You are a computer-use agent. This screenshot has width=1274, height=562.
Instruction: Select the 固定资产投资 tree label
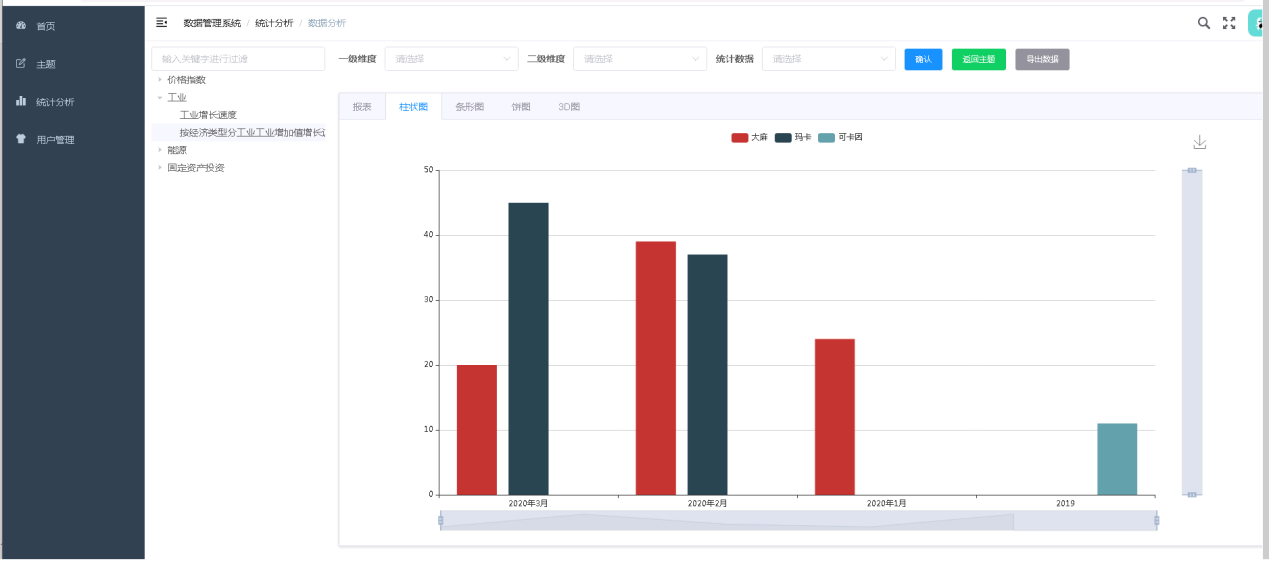pyautogui.click(x=196, y=167)
